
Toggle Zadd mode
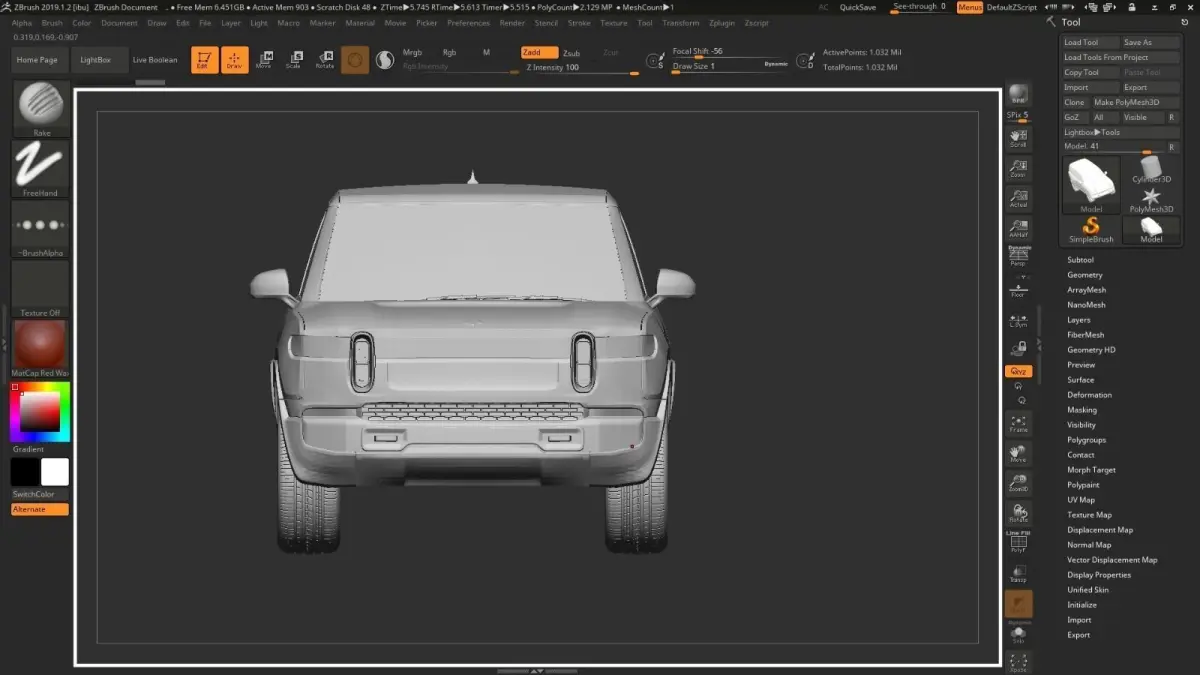pyautogui.click(x=539, y=53)
